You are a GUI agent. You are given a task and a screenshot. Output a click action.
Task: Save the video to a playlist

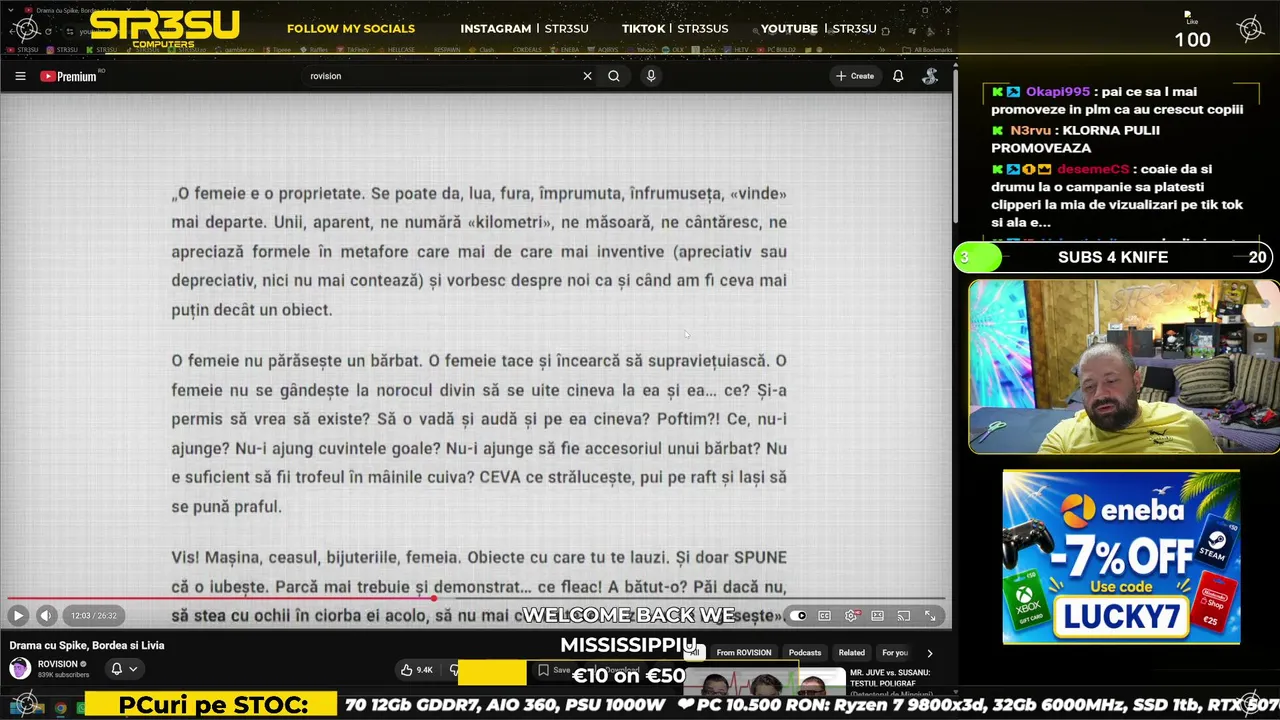pos(555,670)
